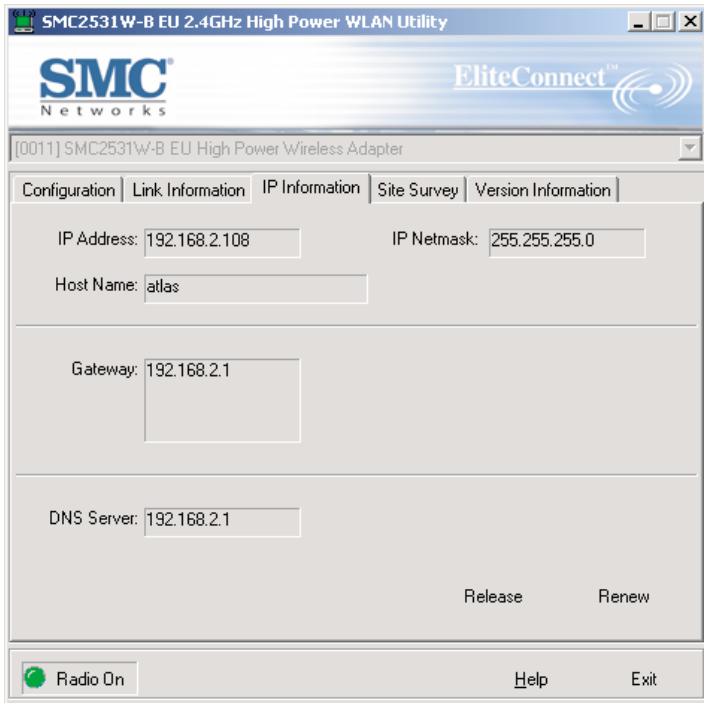709x704 pixels.
Task: Click the "IP Netmask:" label
Action: click(x=435, y=239)
